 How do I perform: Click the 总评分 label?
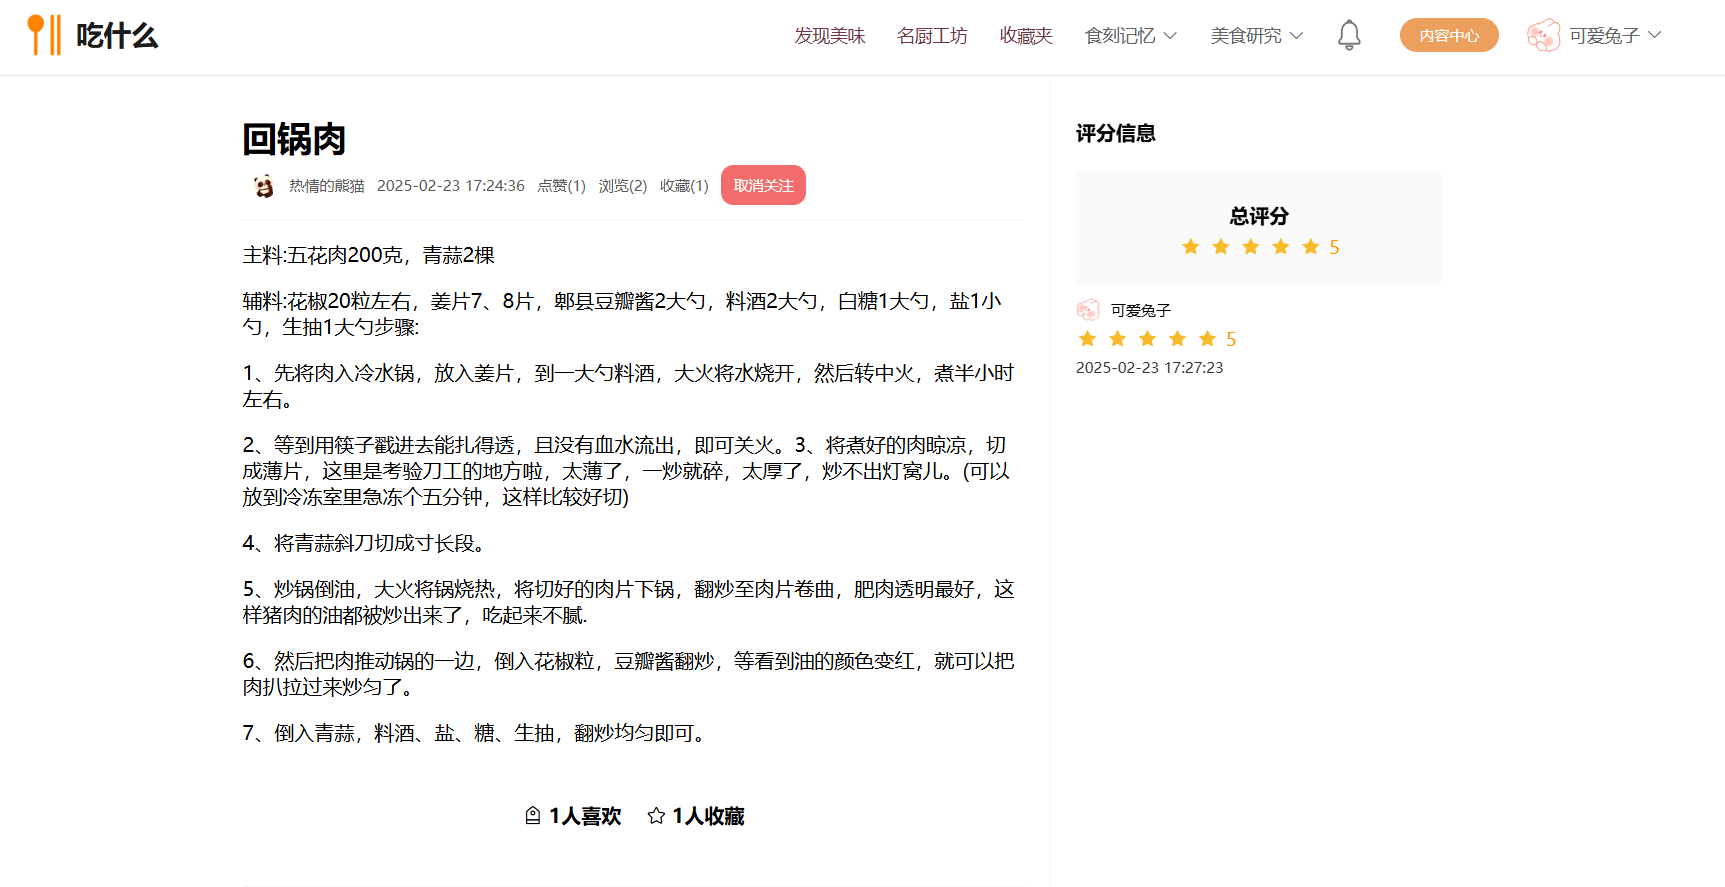click(x=1259, y=216)
